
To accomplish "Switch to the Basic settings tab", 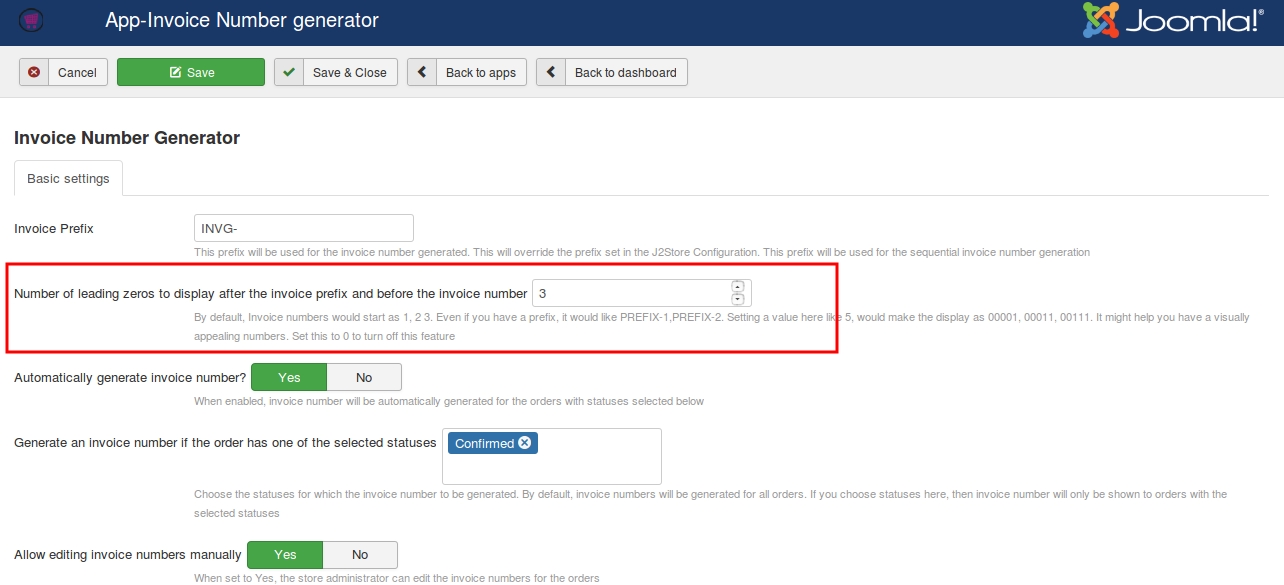I will tap(68, 179).
